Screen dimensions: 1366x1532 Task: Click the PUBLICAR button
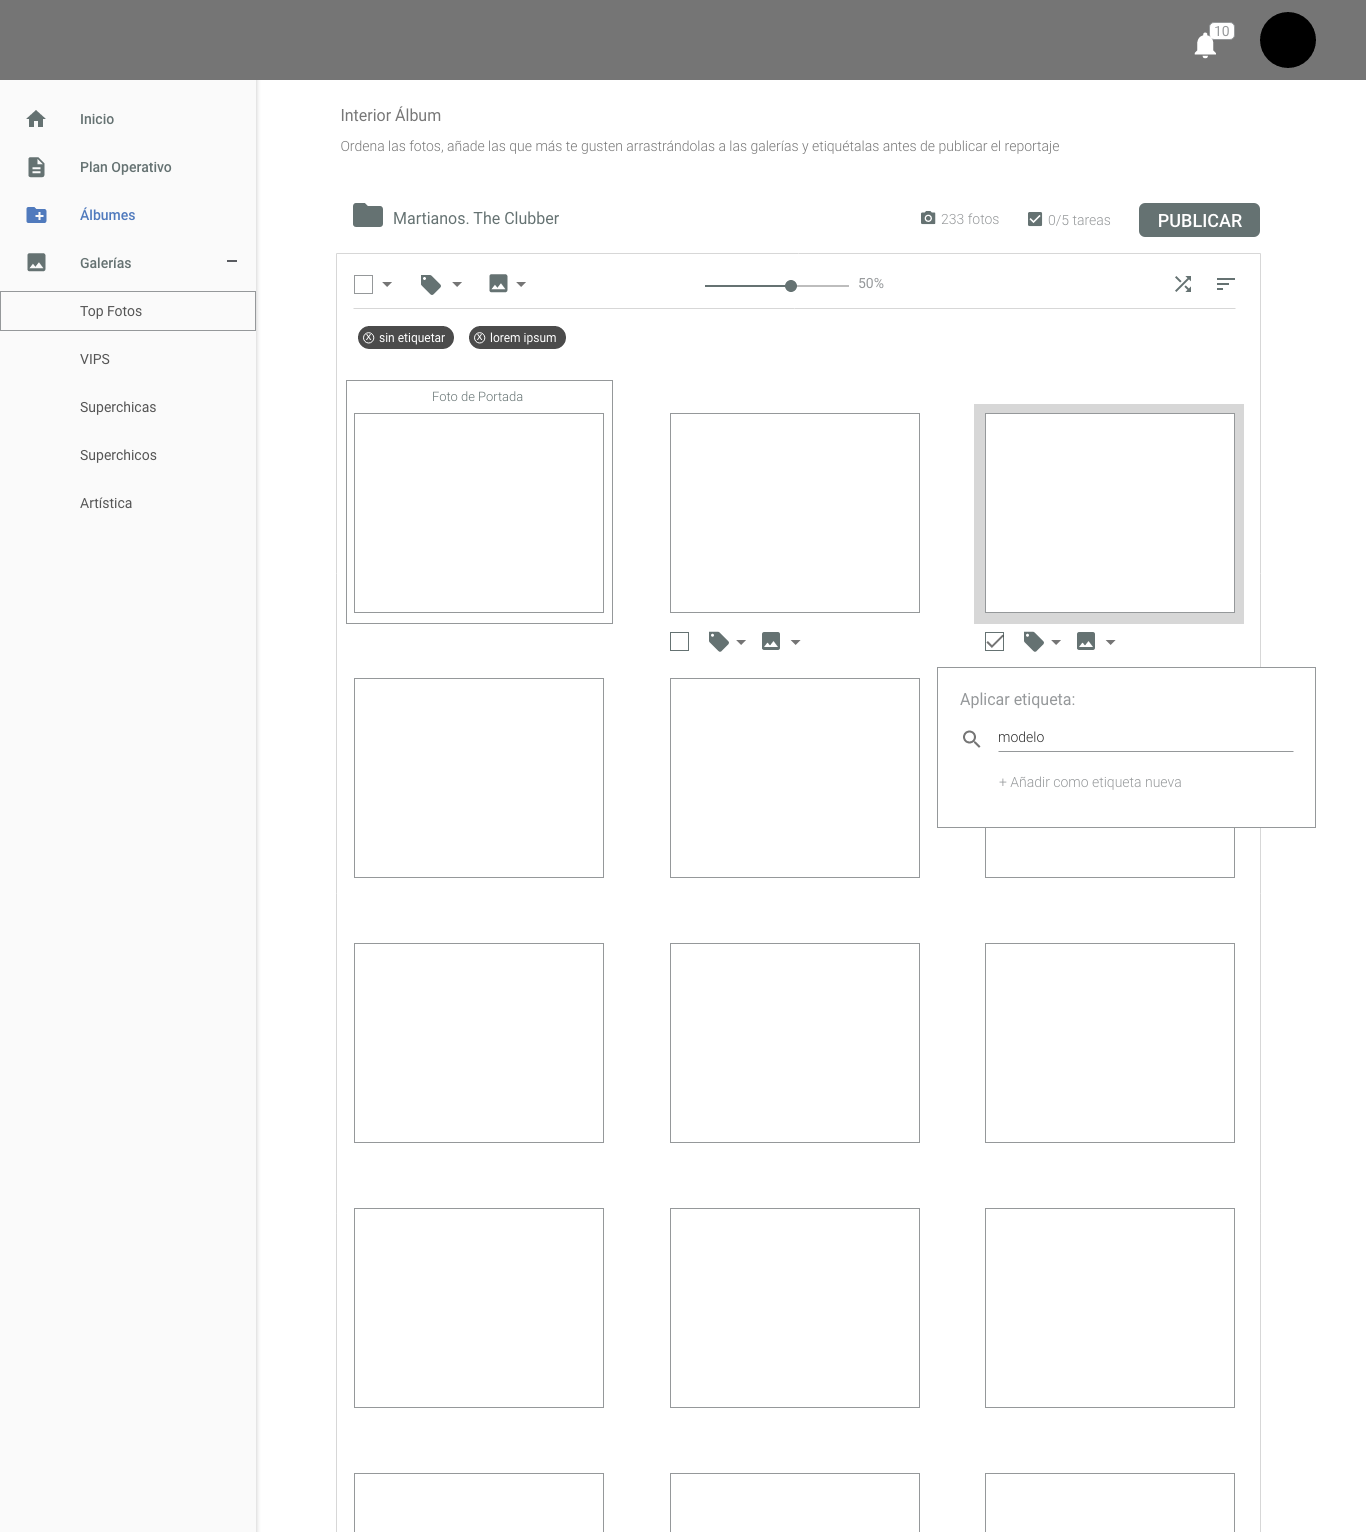[1199, 220]
